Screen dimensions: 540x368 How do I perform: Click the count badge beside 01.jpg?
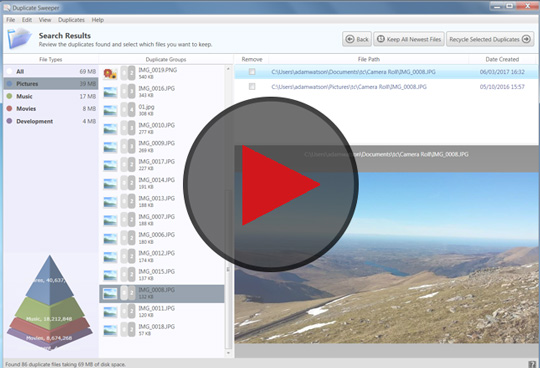pyautogui.click(x=128, y=110)
